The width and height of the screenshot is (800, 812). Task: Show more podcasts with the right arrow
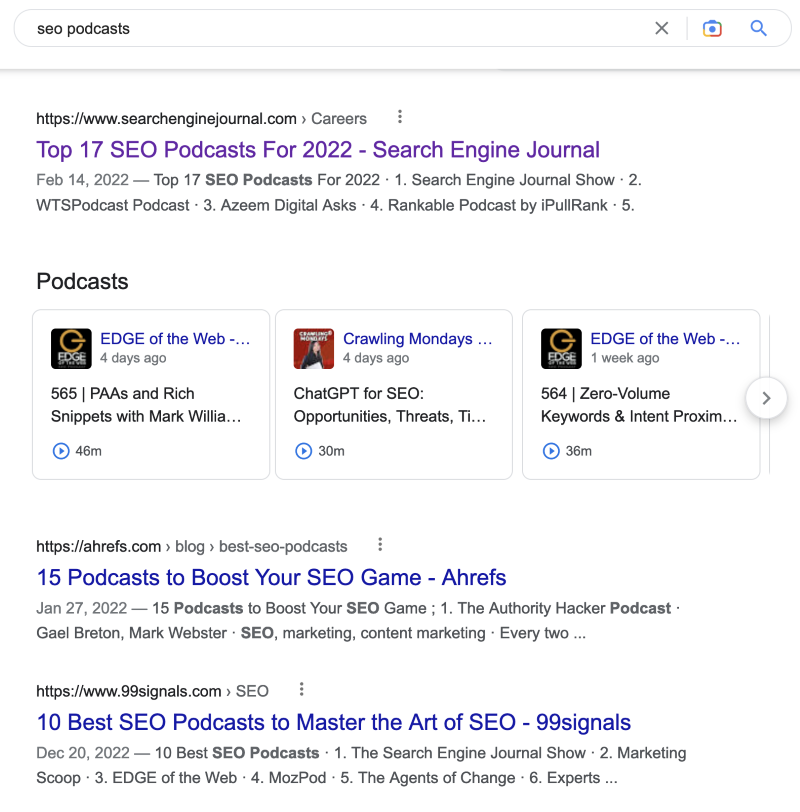point(766,398)
